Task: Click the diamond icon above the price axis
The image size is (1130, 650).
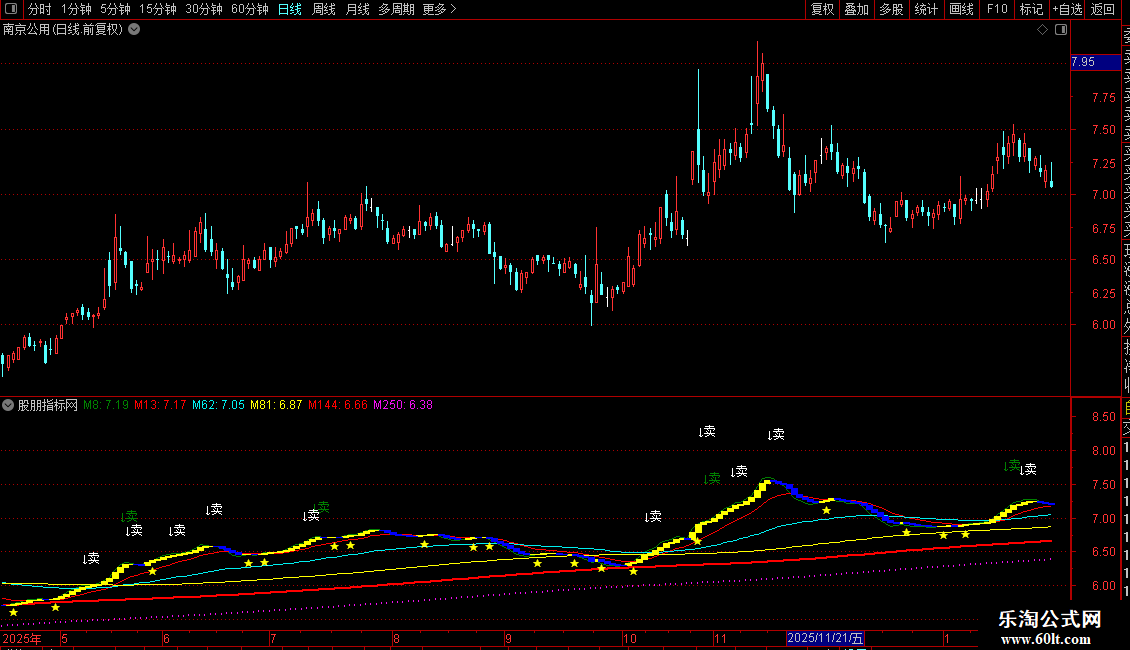Action: [x=1041, y=30]
